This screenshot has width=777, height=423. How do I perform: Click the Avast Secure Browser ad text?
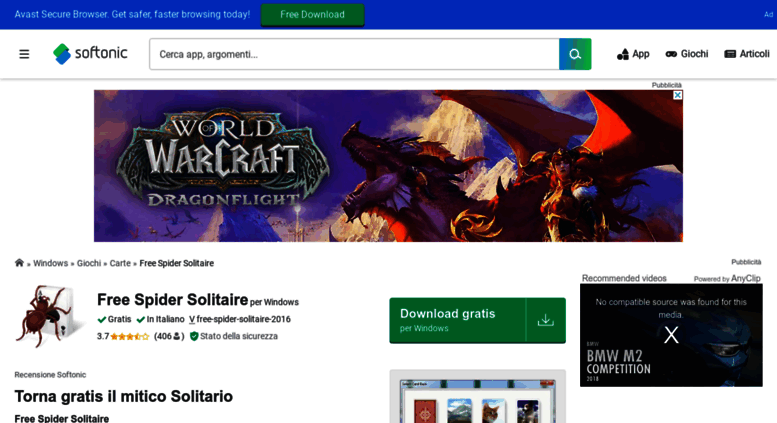point(132,14)
